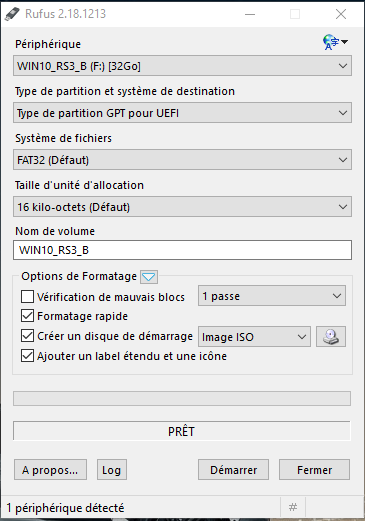Click the 'Options de Formatage' group label
This screenshot has width=365, height=521.
coord(79,276)
